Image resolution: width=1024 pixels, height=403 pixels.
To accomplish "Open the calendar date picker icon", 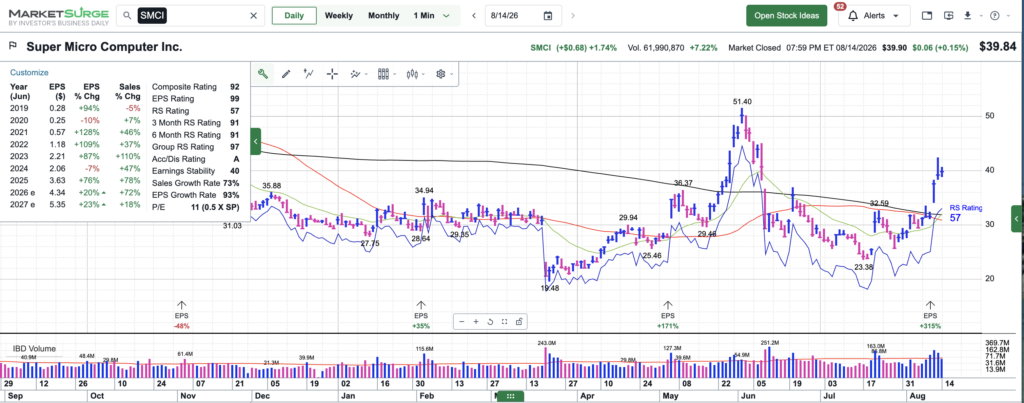I will [x=548, y=16].
